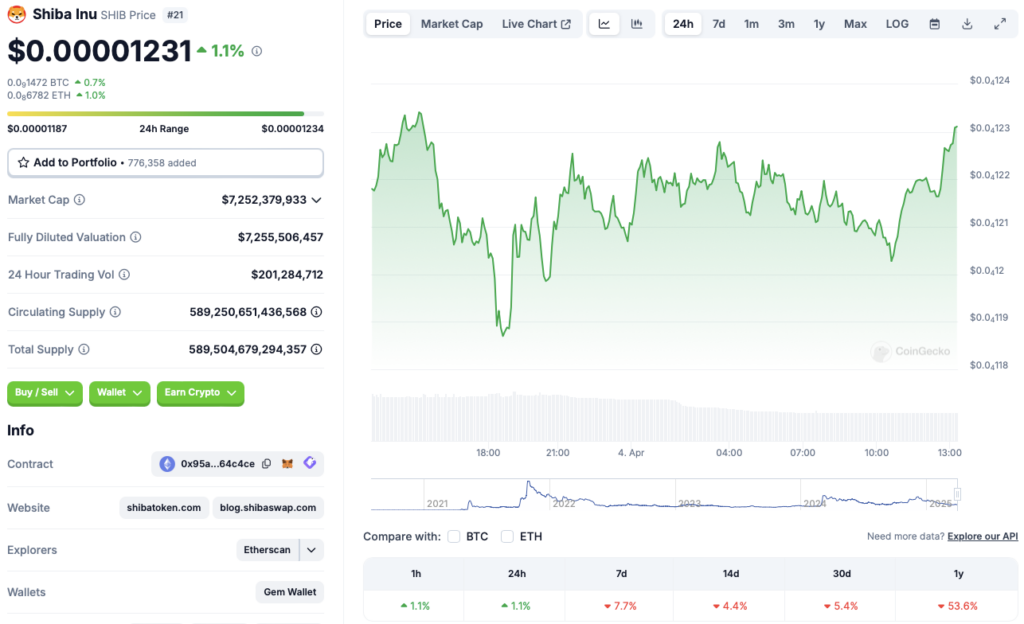The image size is (1024, 624).
Task: Click the right handle of history range navigator
Action: (957, 494)
